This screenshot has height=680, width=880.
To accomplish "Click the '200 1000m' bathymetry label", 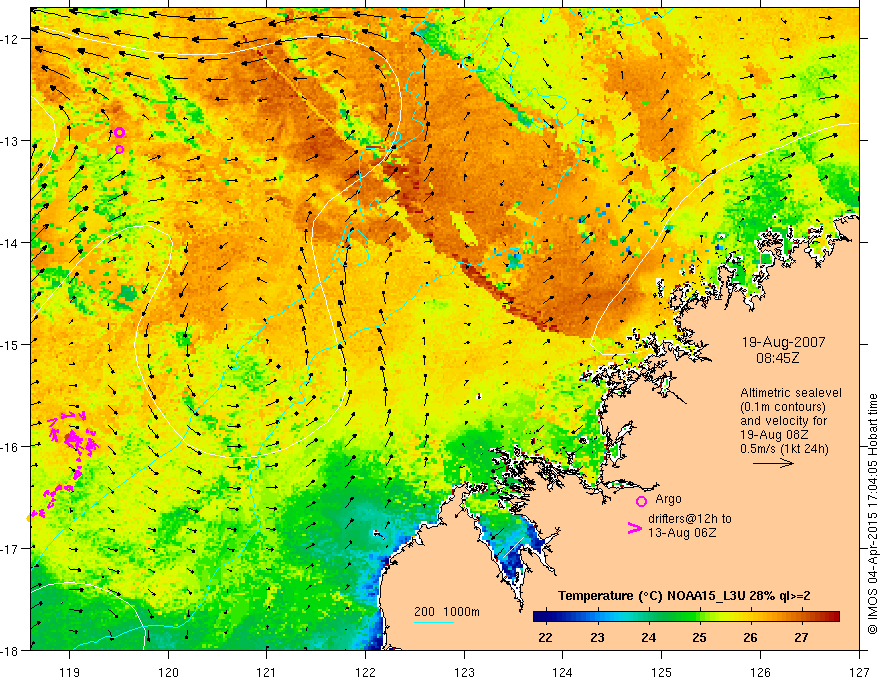I will pos(447,612).
